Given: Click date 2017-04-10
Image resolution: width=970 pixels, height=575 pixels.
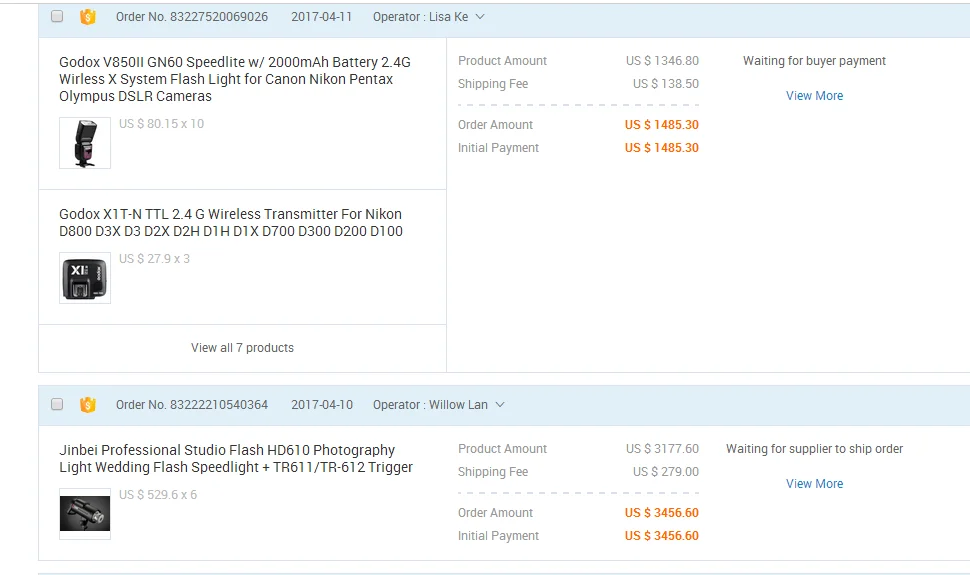Looking at the screenshot, I should pos(322,405).
